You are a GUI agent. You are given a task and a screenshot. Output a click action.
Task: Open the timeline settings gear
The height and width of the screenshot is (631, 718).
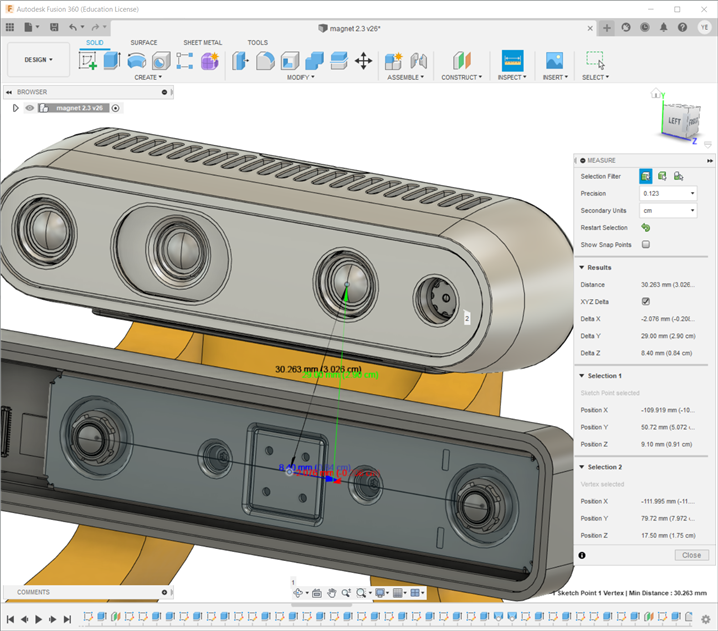[x=706, y=619]
